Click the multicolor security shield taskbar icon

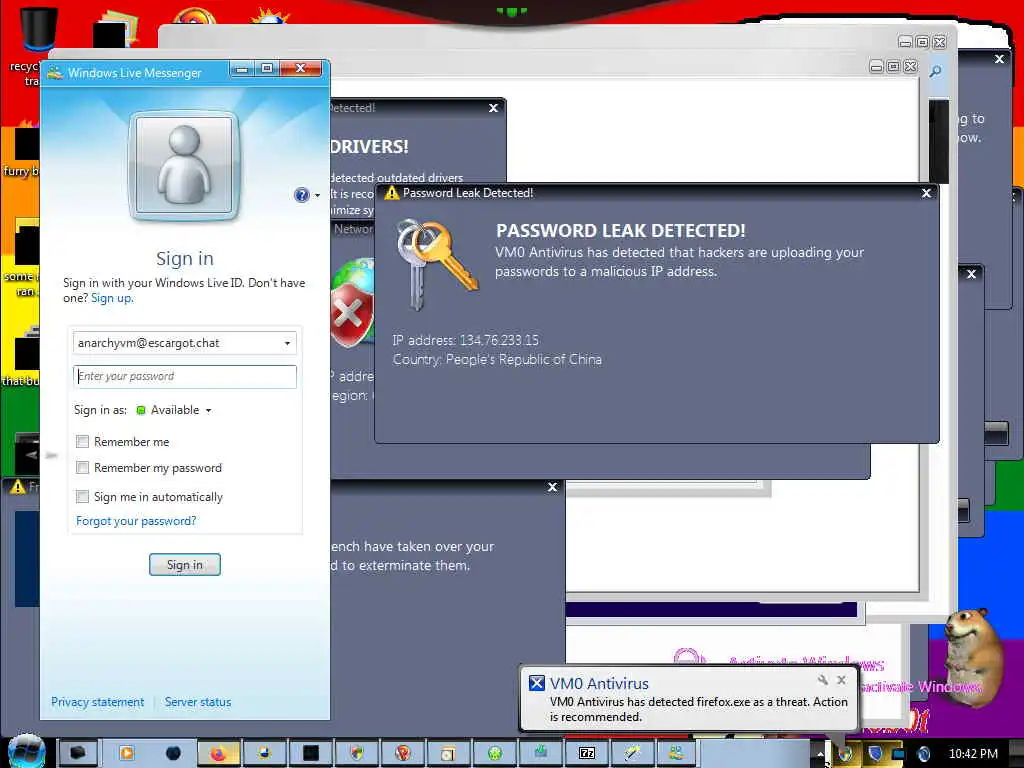pyautogui.click(x=357, y=753)
